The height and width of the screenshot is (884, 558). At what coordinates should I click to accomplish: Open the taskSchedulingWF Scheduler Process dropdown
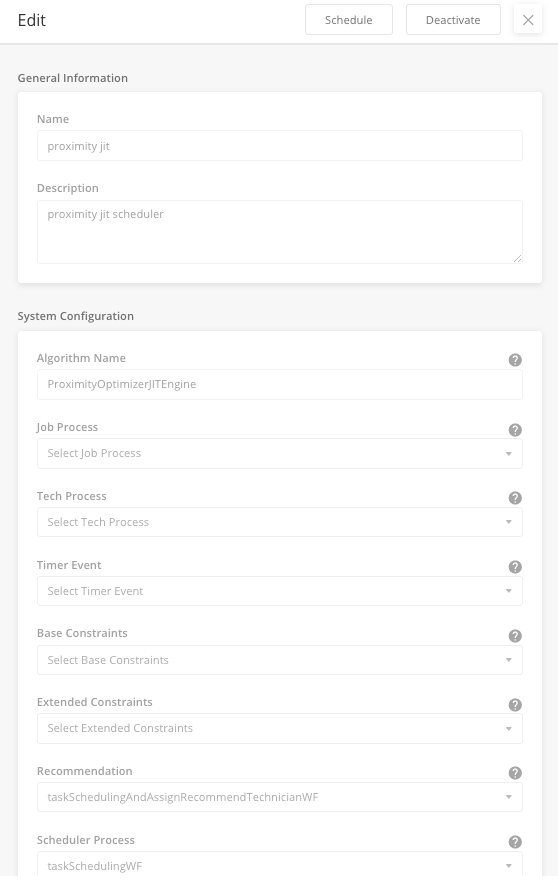[280, 865]
